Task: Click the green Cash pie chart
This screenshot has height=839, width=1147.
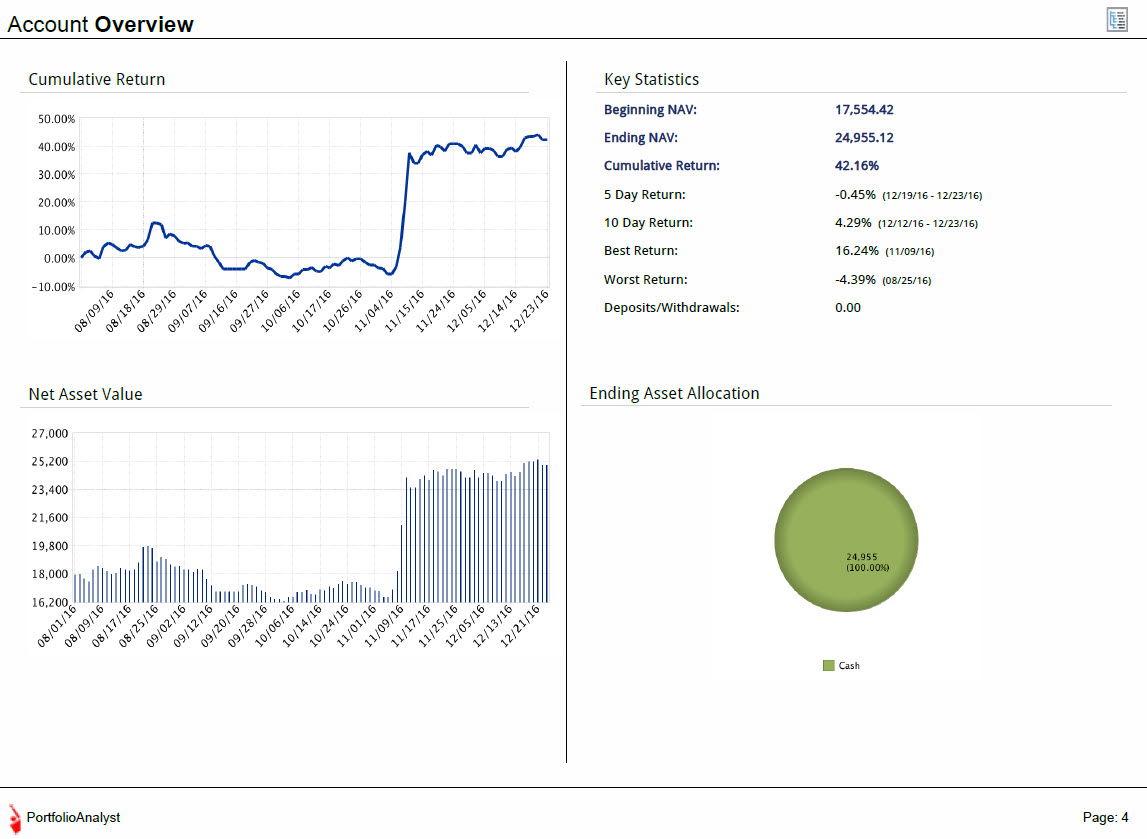Action: [846, 540]
